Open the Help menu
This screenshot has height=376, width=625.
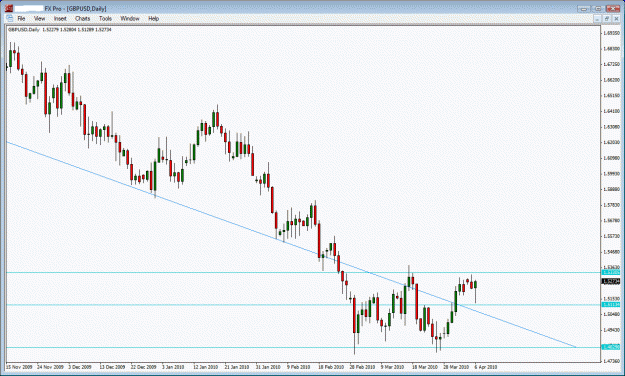coord(153,18)
